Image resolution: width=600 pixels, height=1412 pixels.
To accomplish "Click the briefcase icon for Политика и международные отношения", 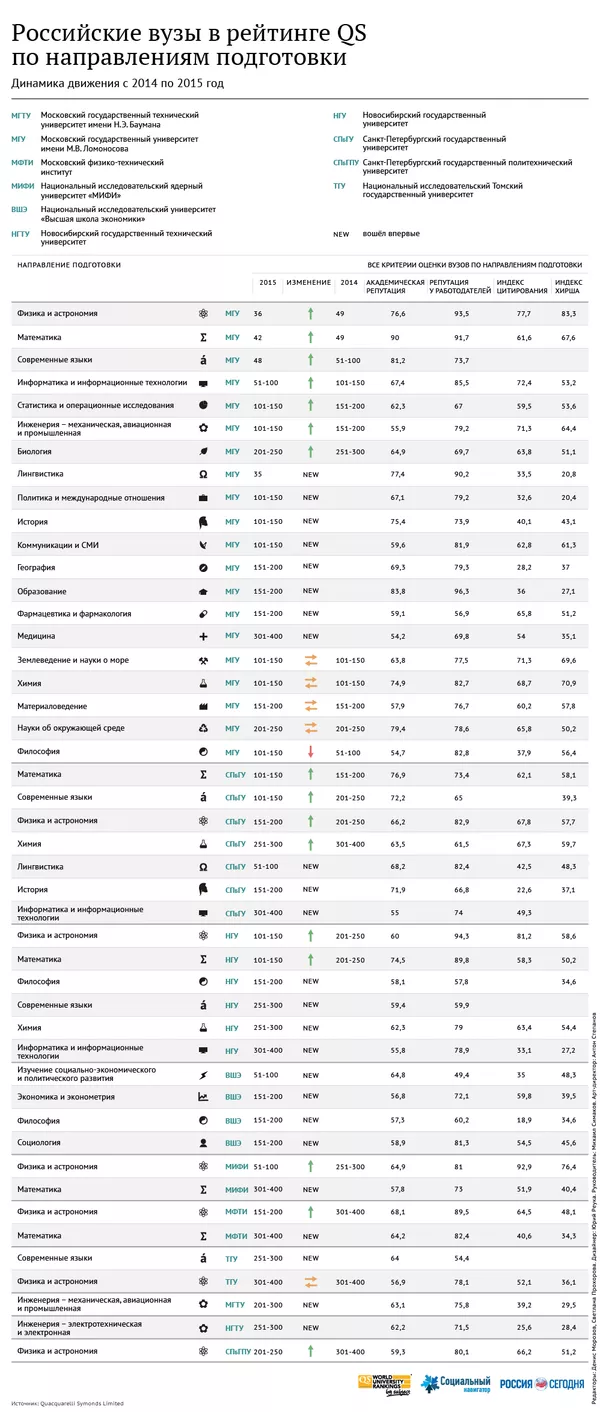I will coord(203,498).
